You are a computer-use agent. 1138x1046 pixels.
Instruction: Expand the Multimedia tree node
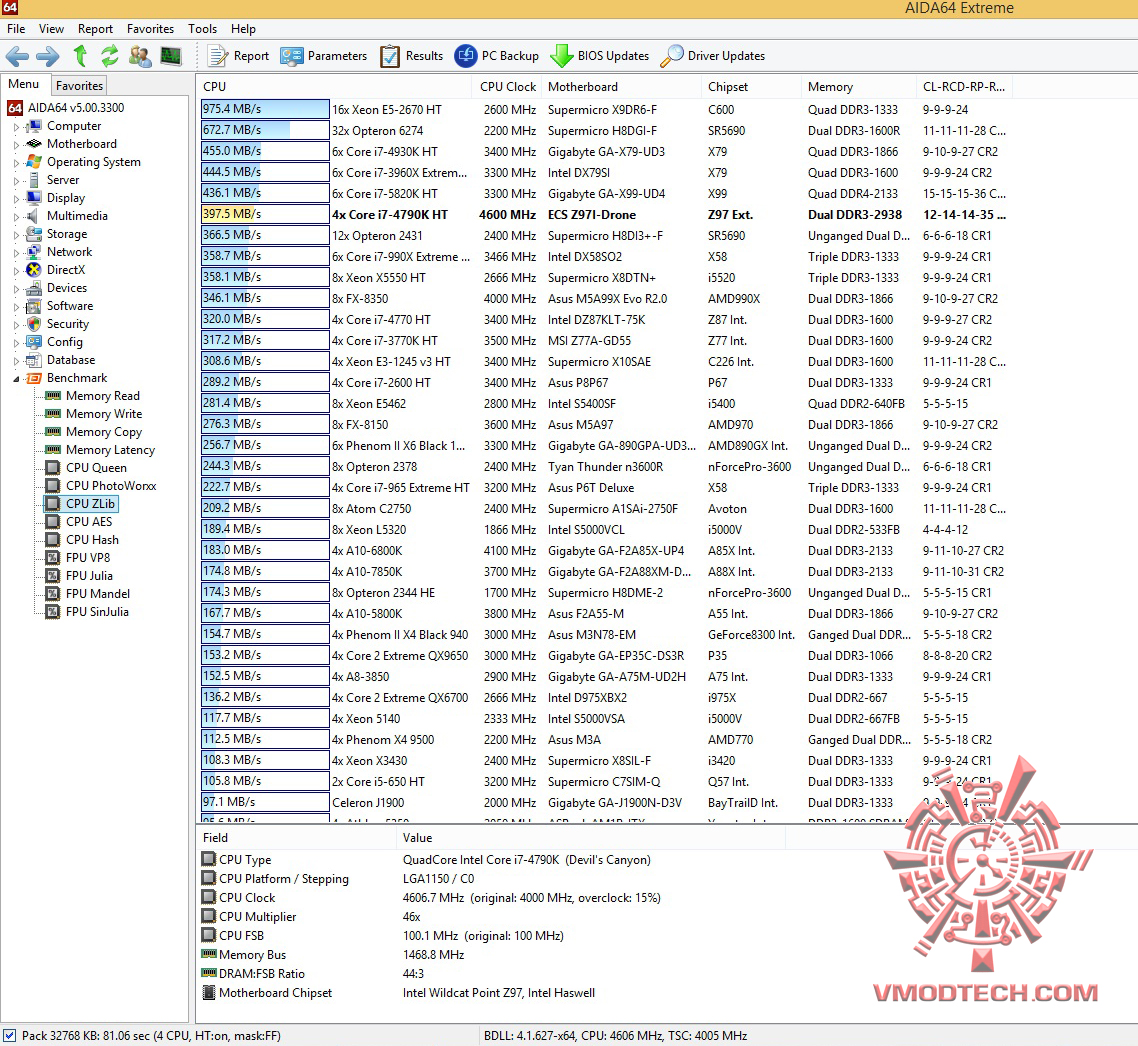16,216
